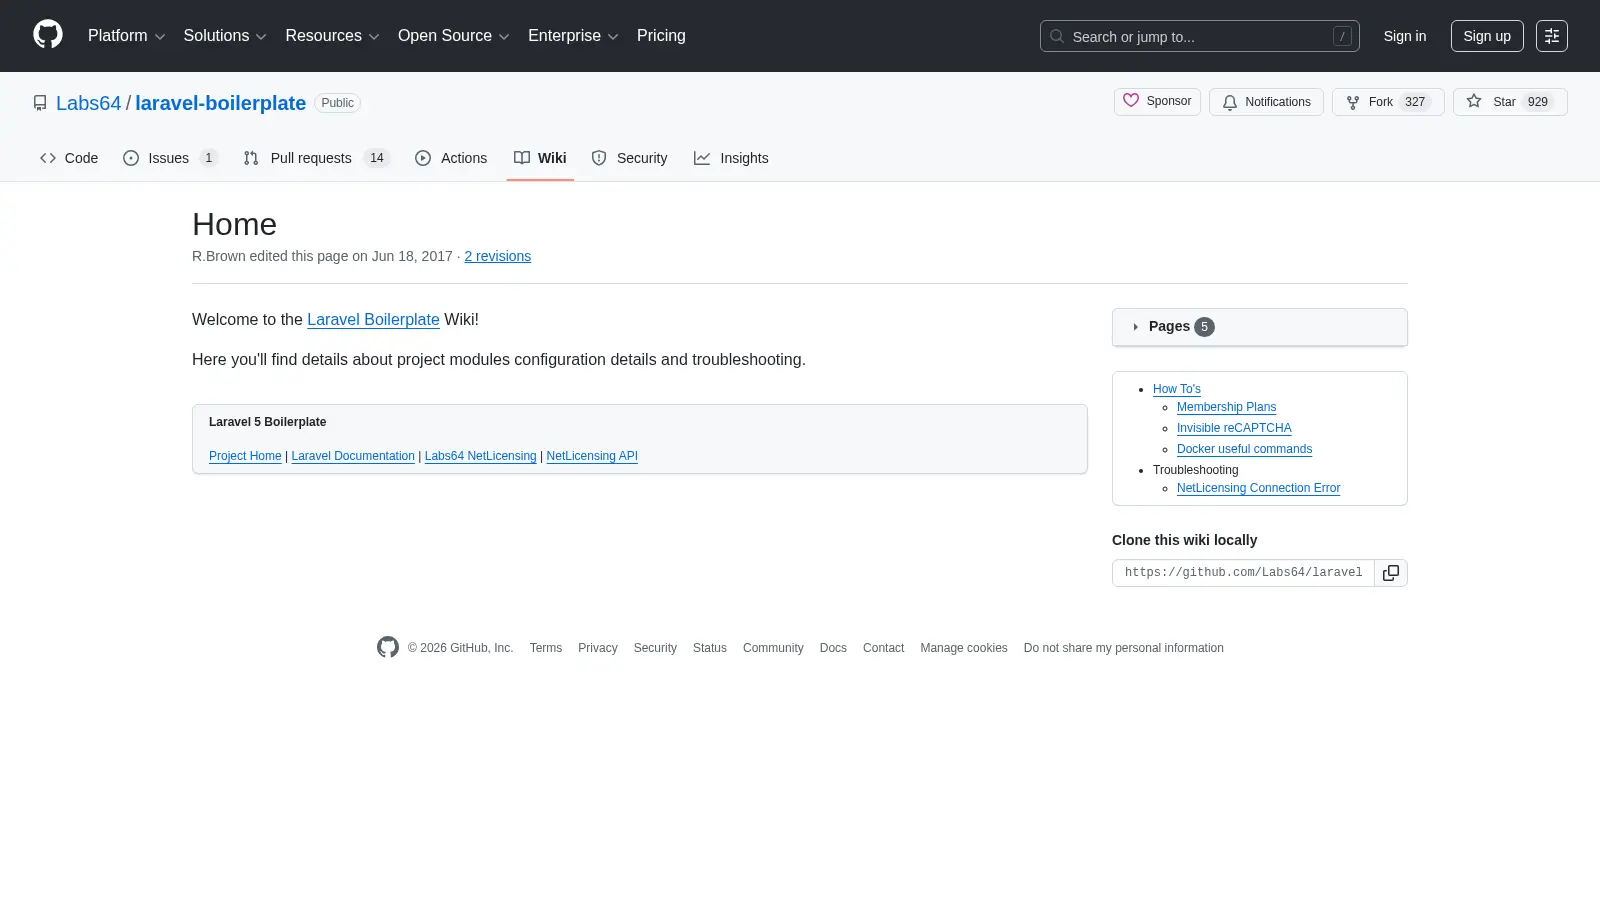
Task: Switch to the Issues tab
Action: pyautogui.click(x=170, y=158)
